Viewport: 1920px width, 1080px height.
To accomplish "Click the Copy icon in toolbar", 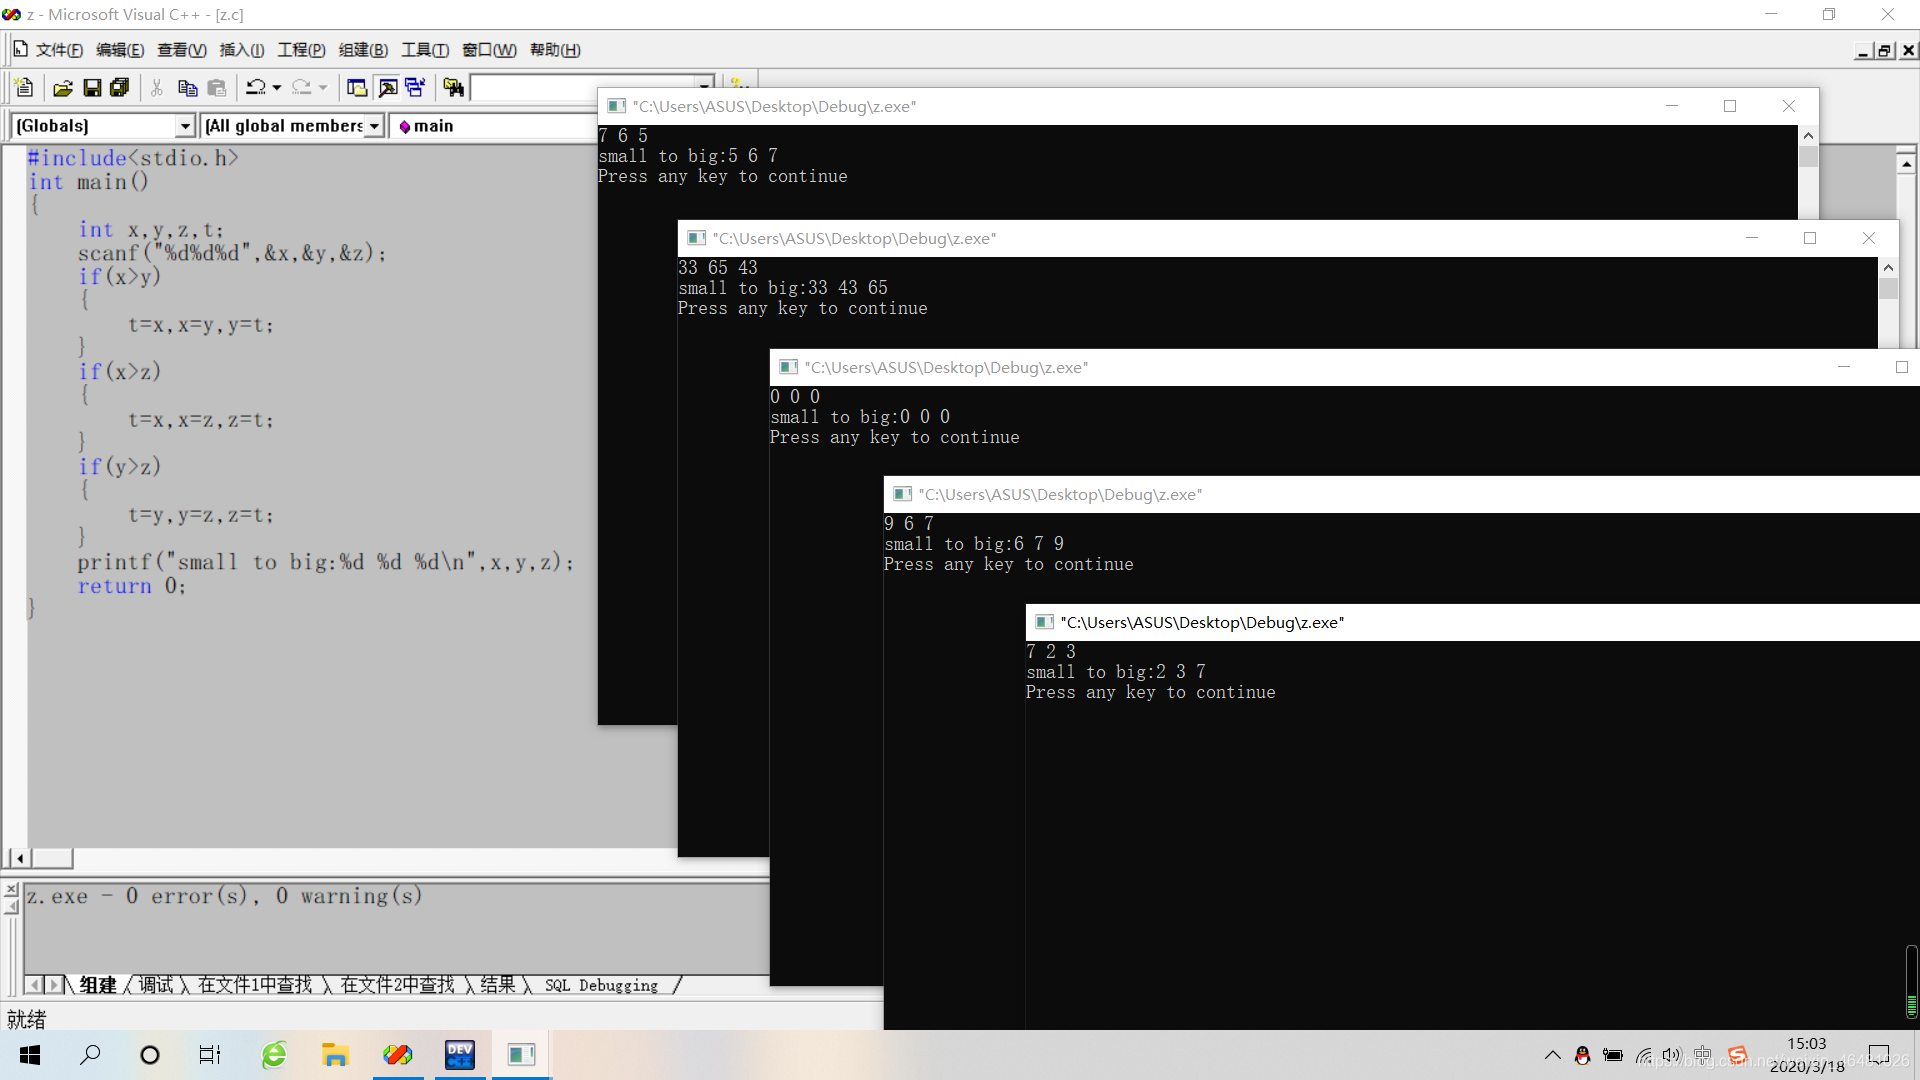I will click(x=187, y=88).
